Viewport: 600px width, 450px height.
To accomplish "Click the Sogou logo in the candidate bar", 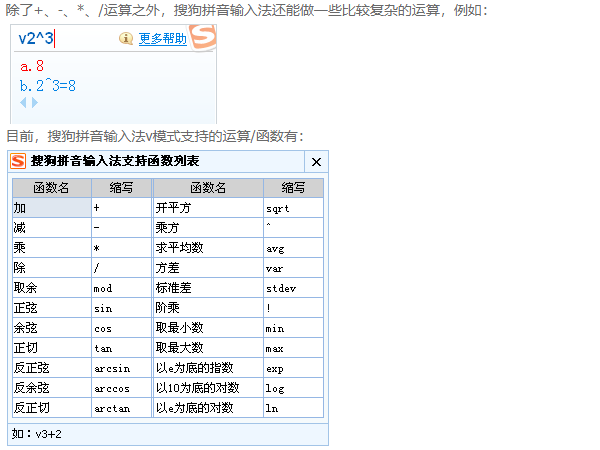I will 203,39.
